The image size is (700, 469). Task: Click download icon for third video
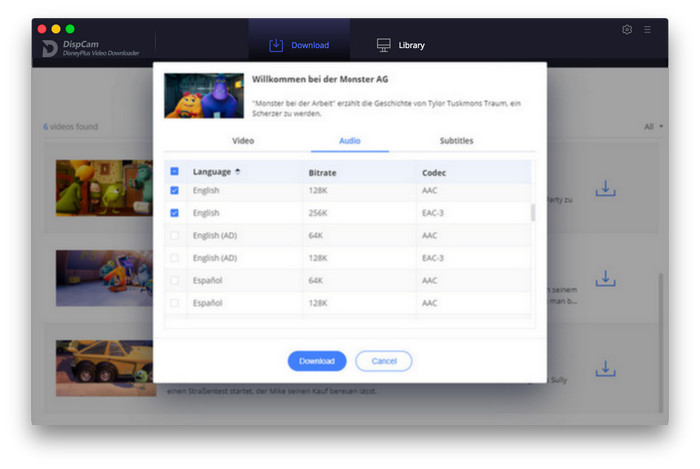(605, 369)
